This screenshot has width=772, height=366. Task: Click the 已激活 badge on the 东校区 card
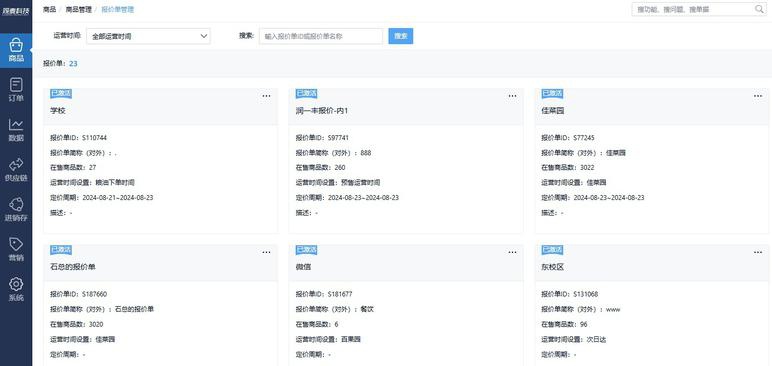click(552, 250)
